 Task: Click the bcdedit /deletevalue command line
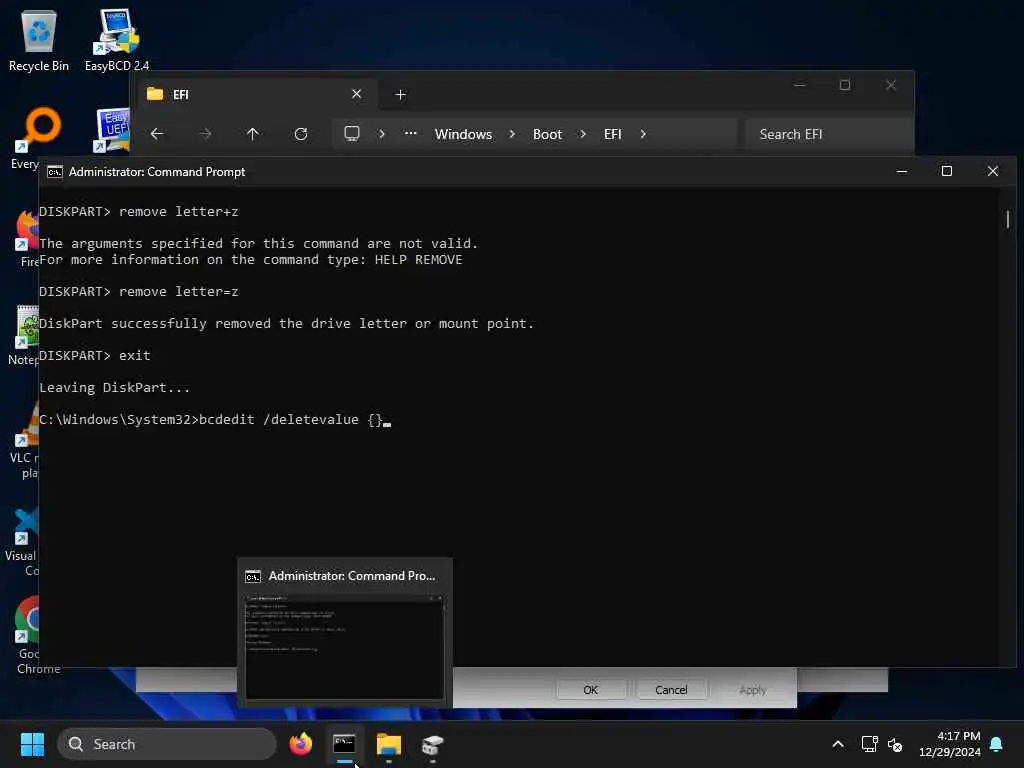pos(216,419)
